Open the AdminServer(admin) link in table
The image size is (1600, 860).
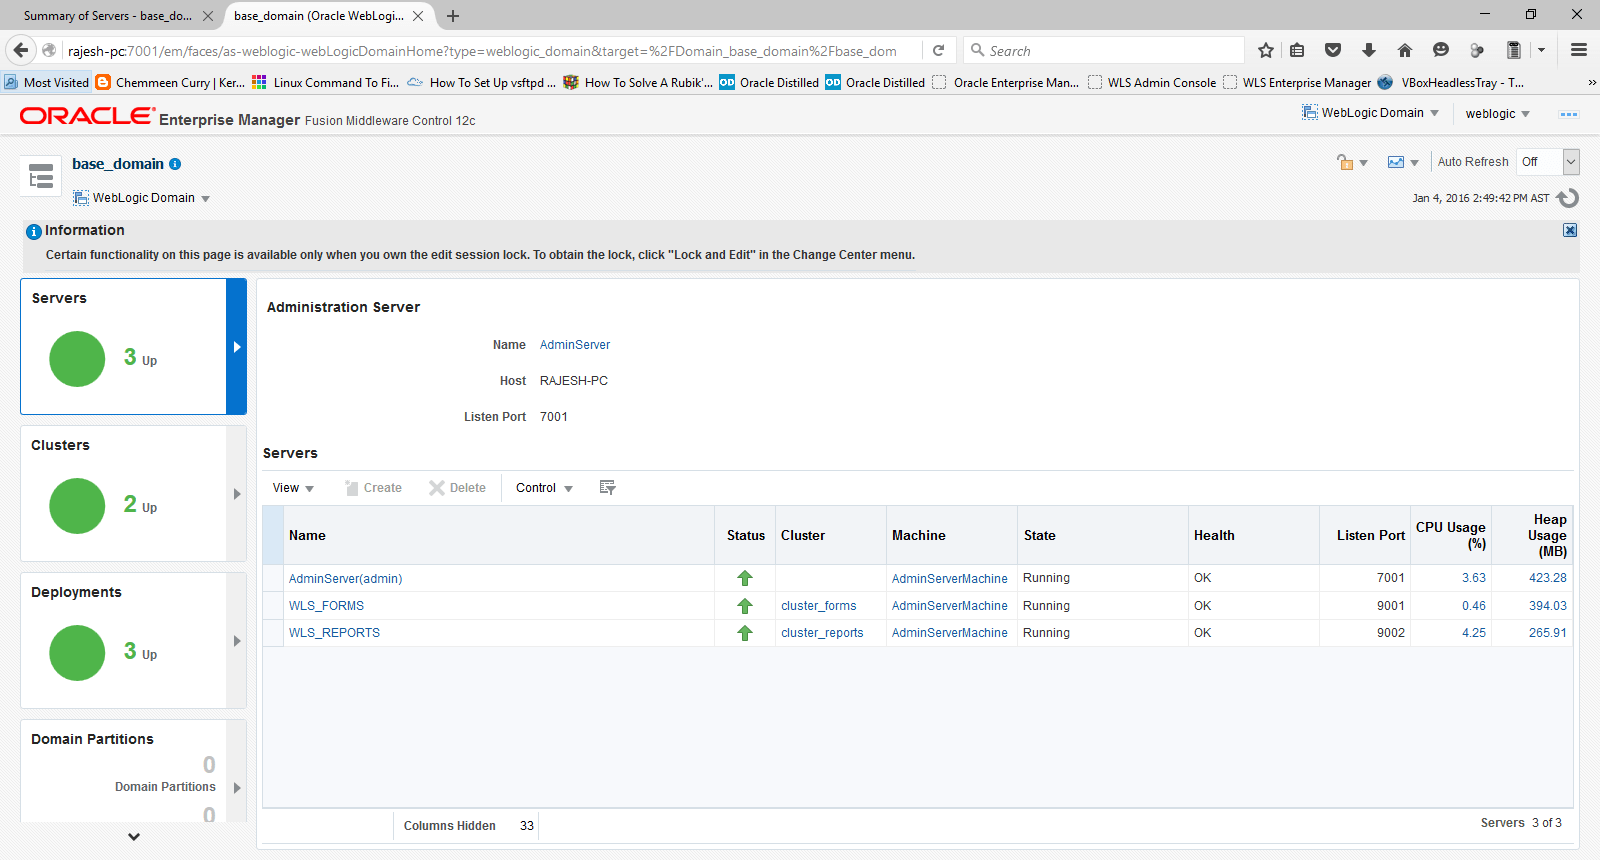click(x=345, y=579)
